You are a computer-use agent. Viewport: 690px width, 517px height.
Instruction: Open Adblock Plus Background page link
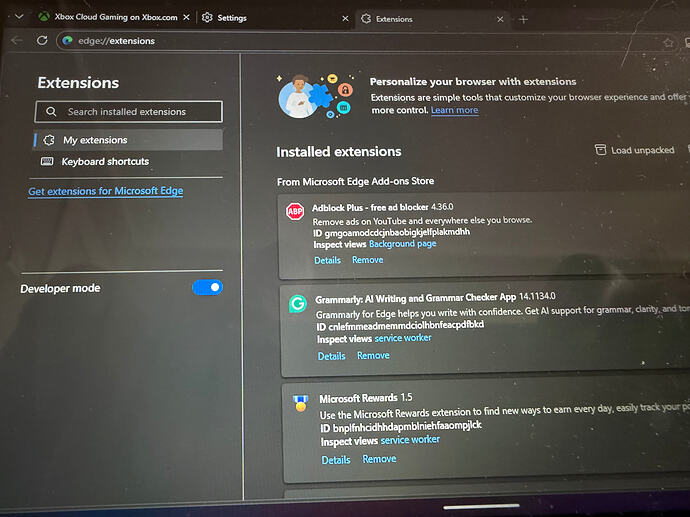(x=403, y=244)
